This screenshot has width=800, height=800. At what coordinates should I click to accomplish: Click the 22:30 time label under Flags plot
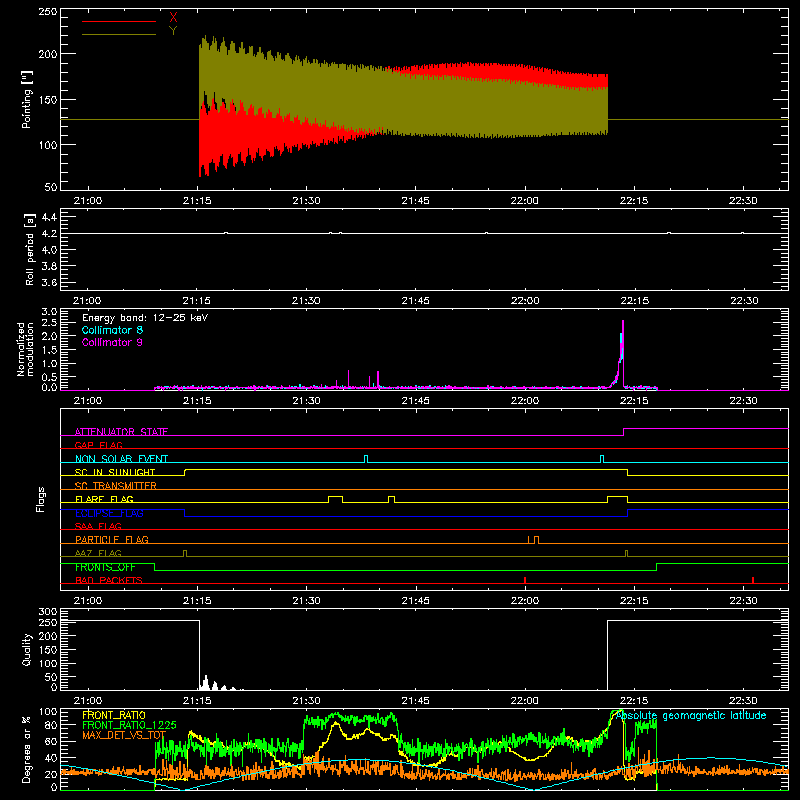point(743,601)
